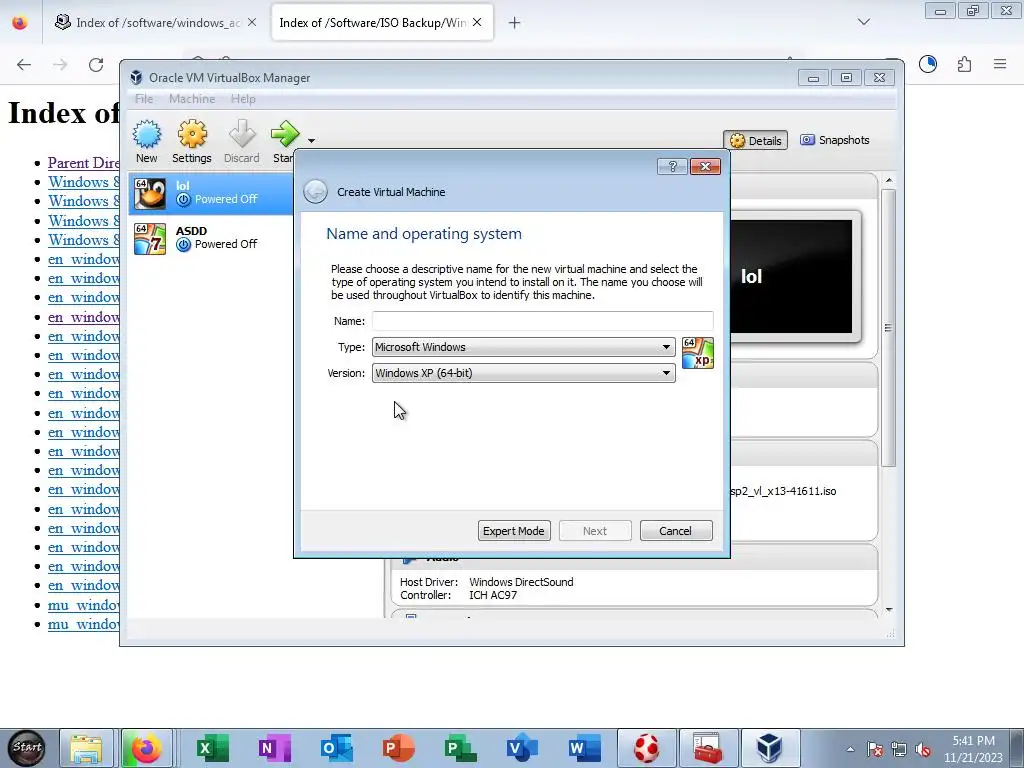
Task: Cancel the Create Virtual Machine wizard
Action: click(676, 531)
